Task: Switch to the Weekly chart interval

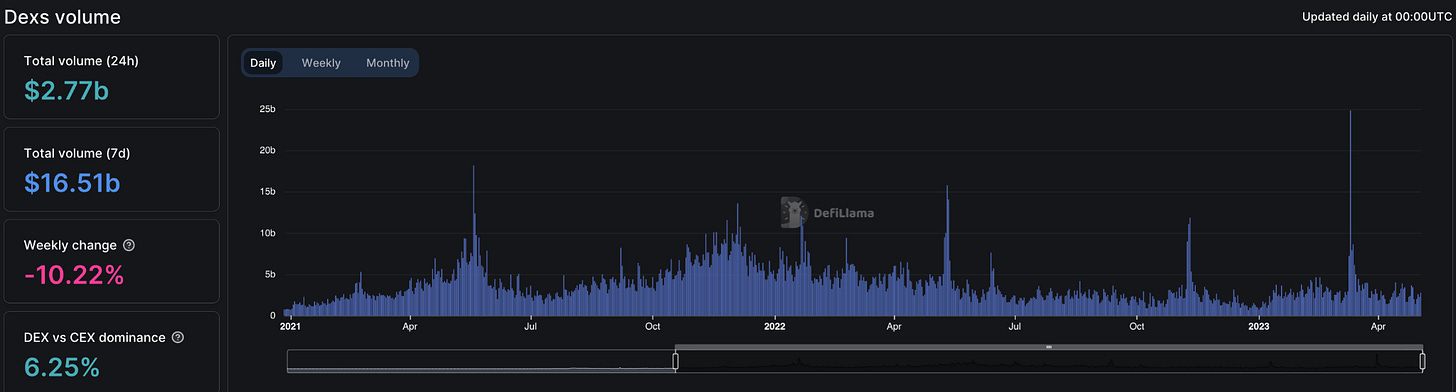Action: click(321, 63)
